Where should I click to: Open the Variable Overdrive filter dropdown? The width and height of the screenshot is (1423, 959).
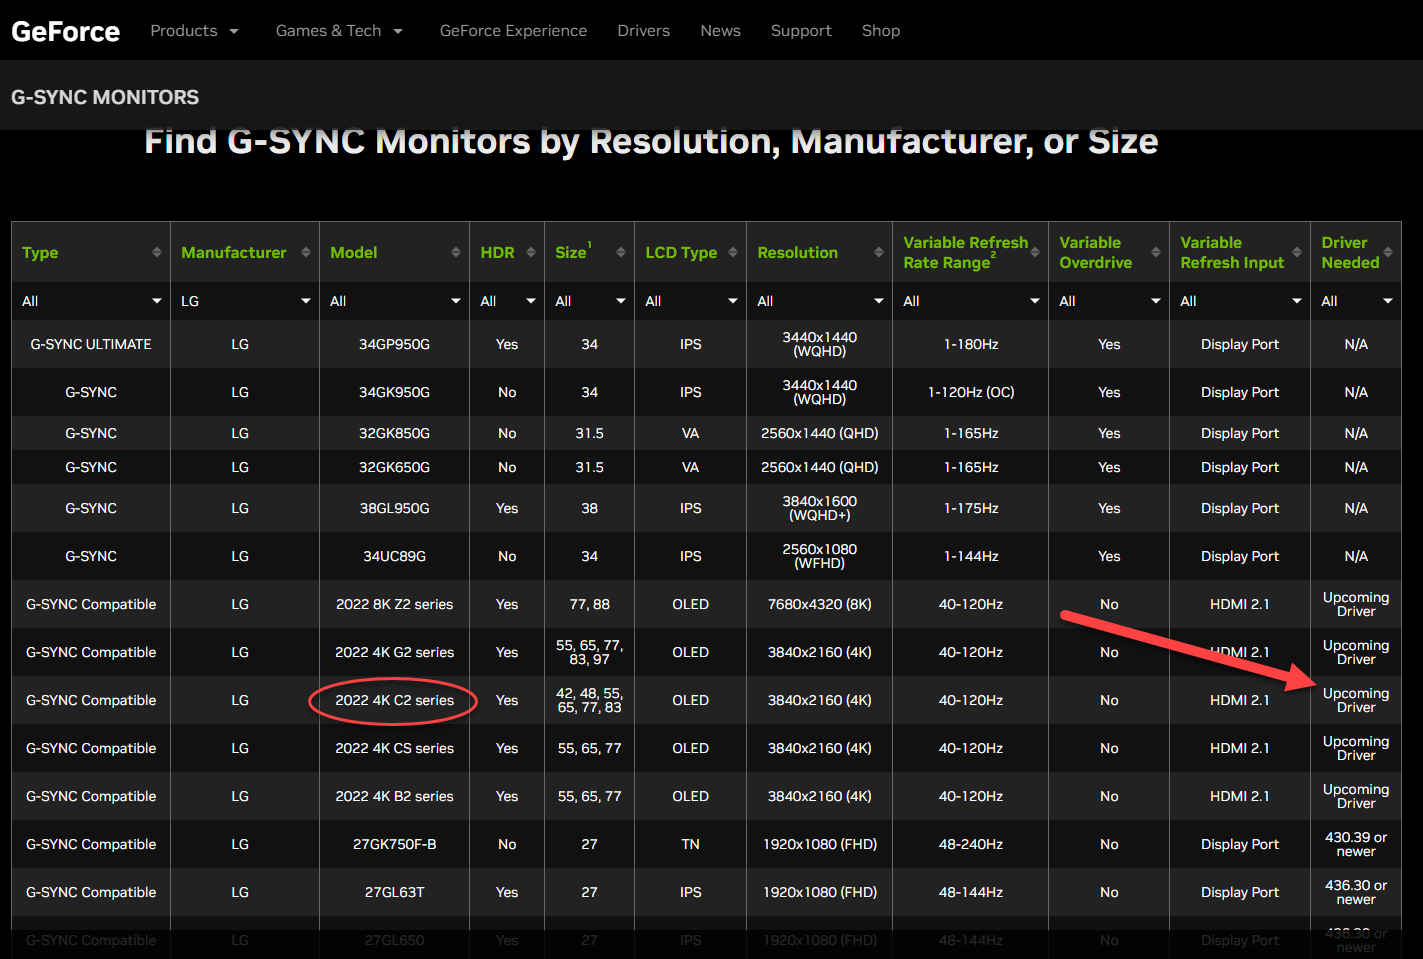(x=1109, y=301)
